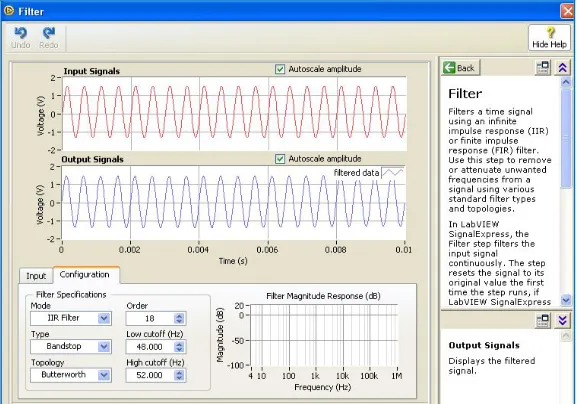580x404 pixels.
Task: Click the Redo toolbar icon
Action: 48,38
